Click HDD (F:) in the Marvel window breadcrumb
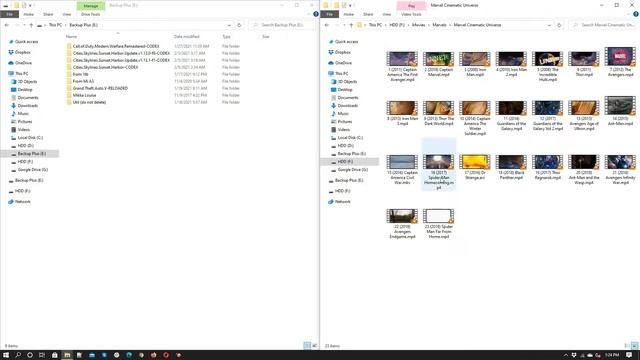The width and height of the screenshot is (640, 360). point(397,25)
